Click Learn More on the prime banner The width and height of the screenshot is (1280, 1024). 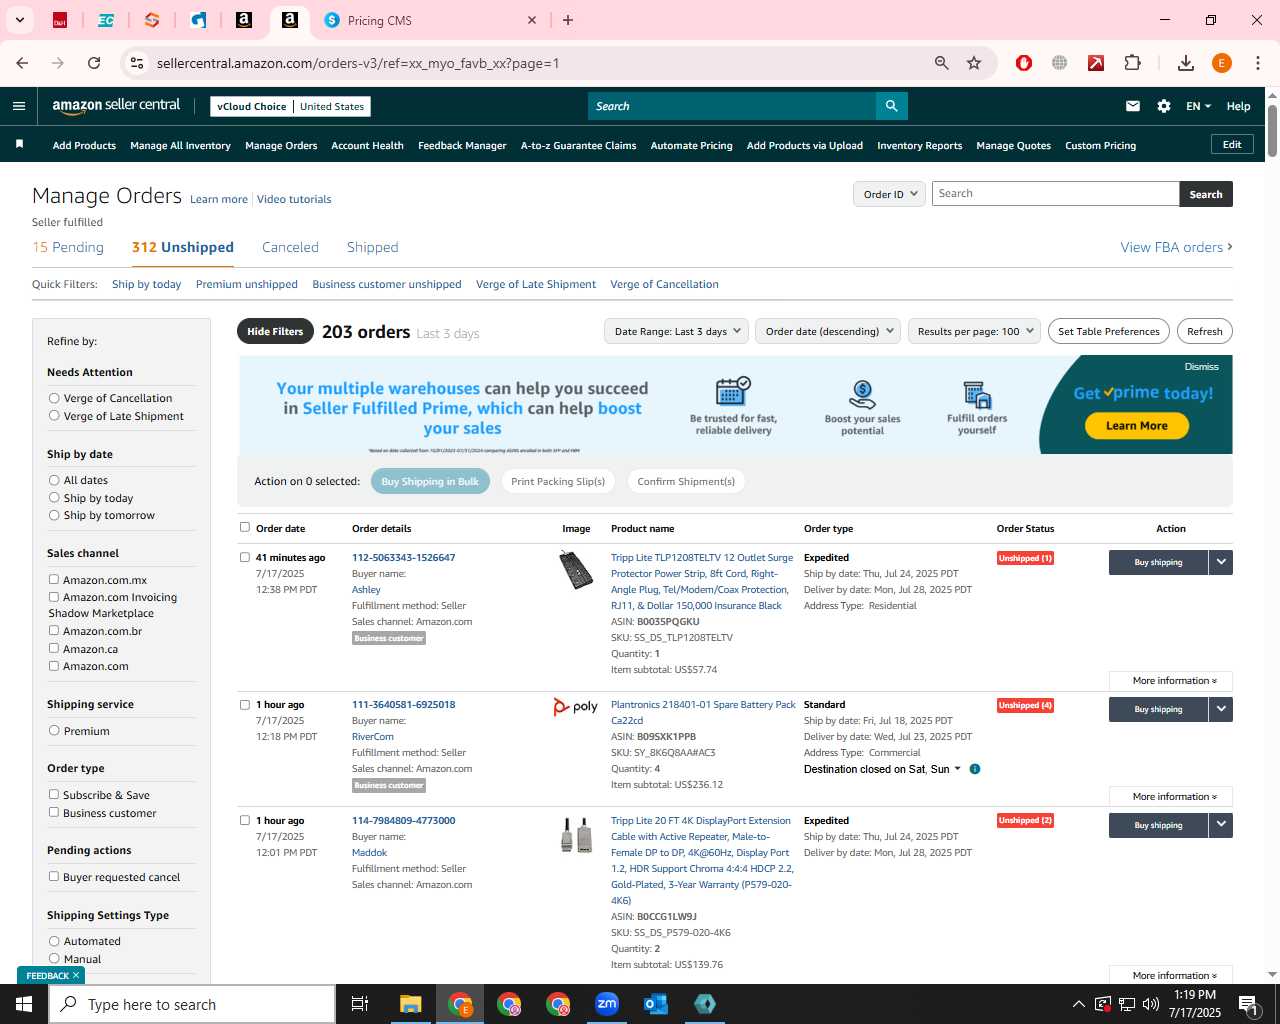[x=1137, y=426]
